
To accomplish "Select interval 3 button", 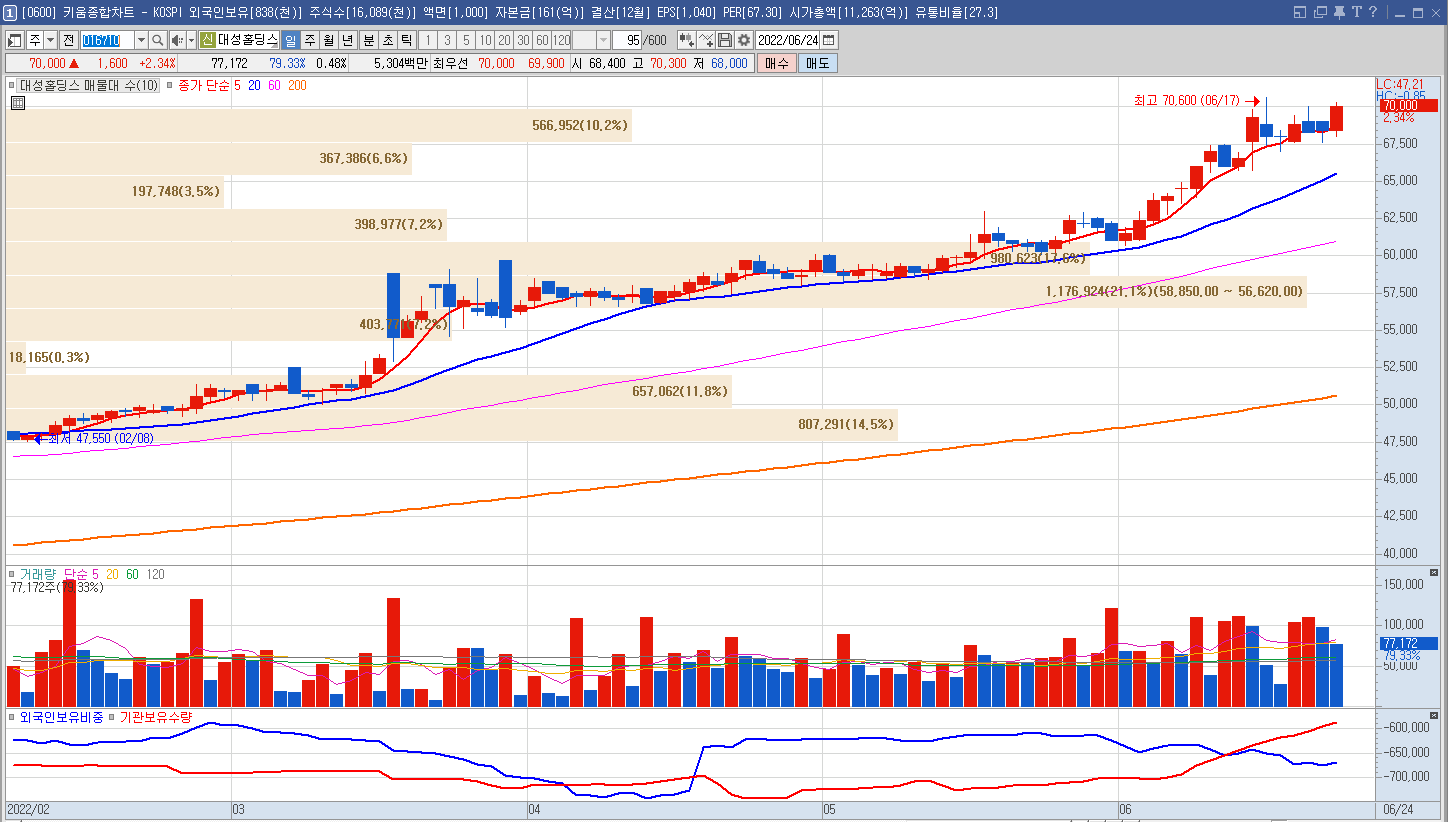I will (446, 40).
